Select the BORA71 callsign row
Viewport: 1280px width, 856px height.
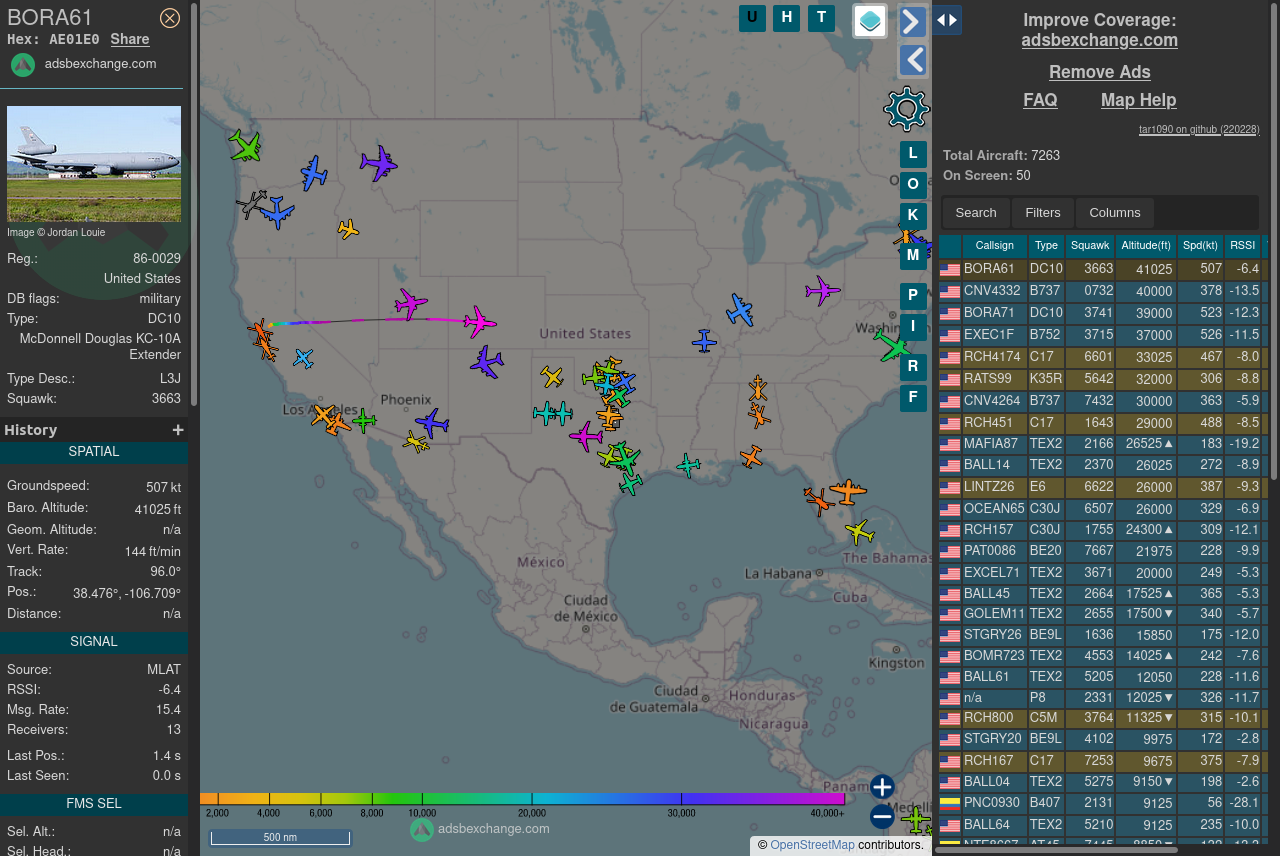pyautogui.click(x=1103, y=313)
